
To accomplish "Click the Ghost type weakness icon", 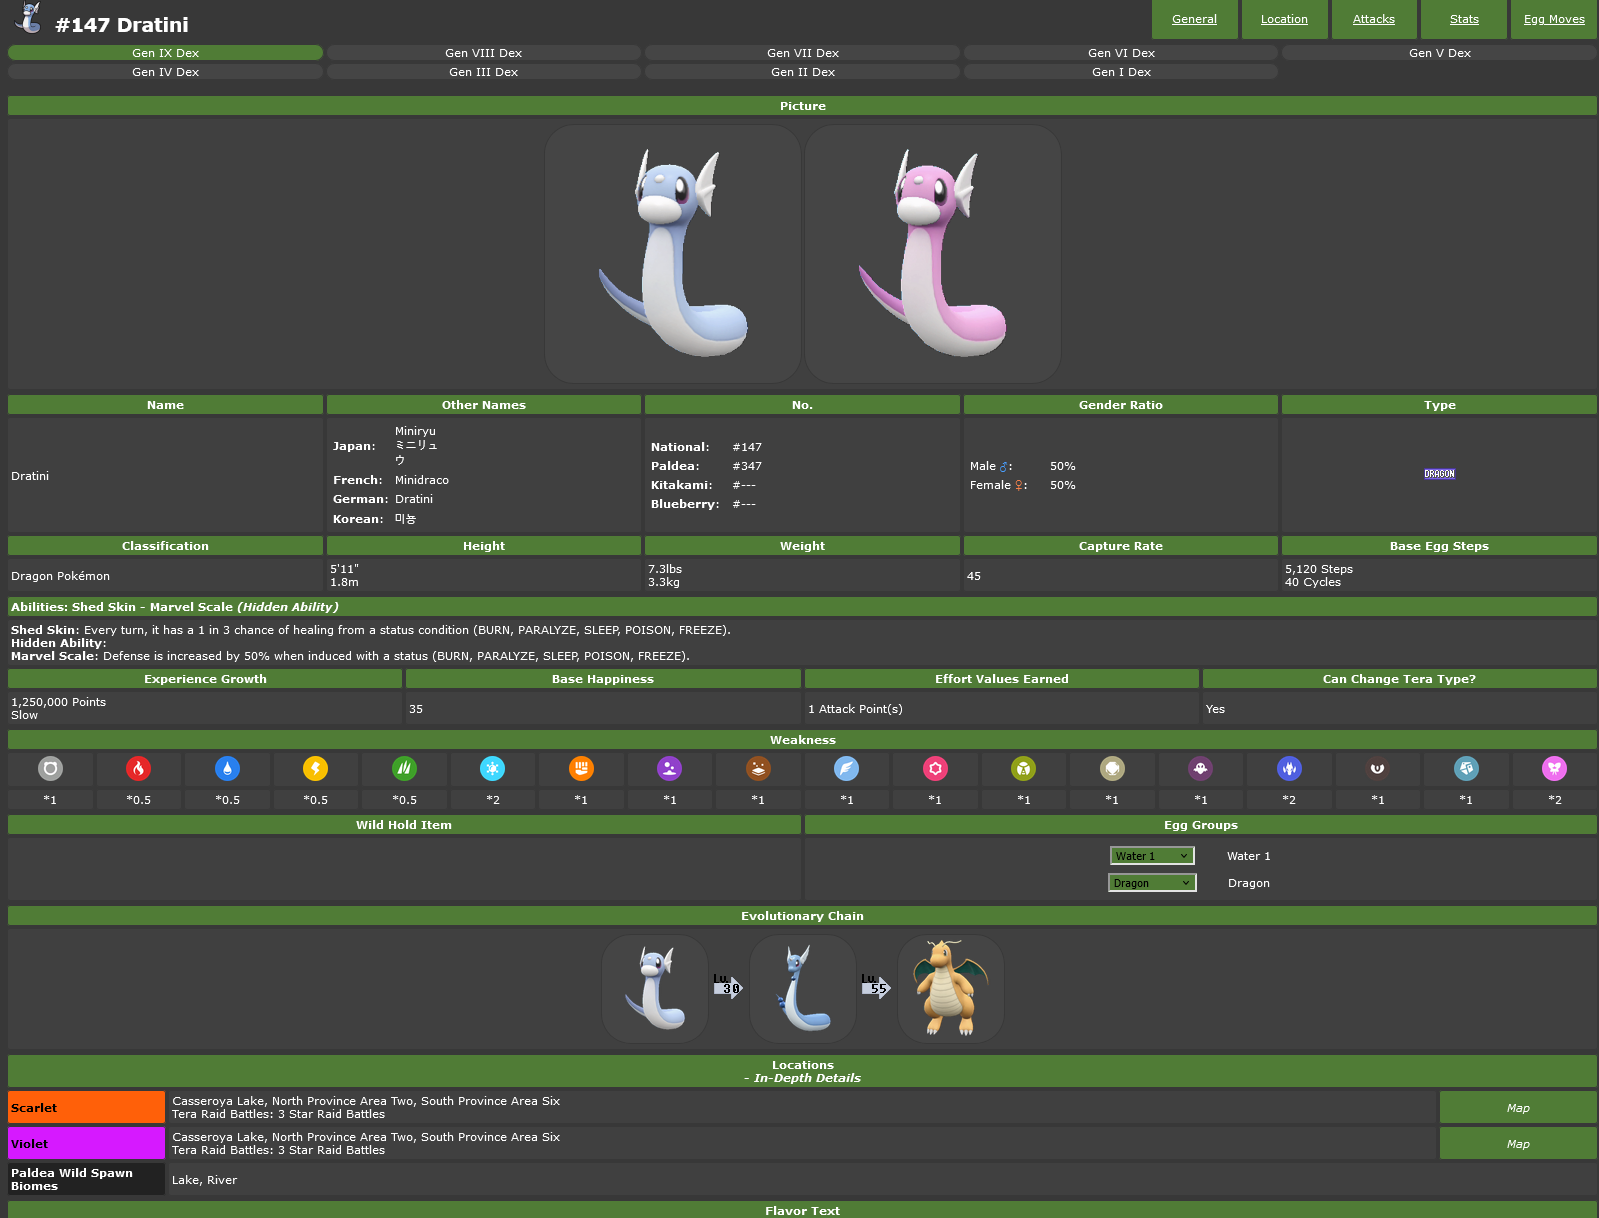I will point(1200,768).
